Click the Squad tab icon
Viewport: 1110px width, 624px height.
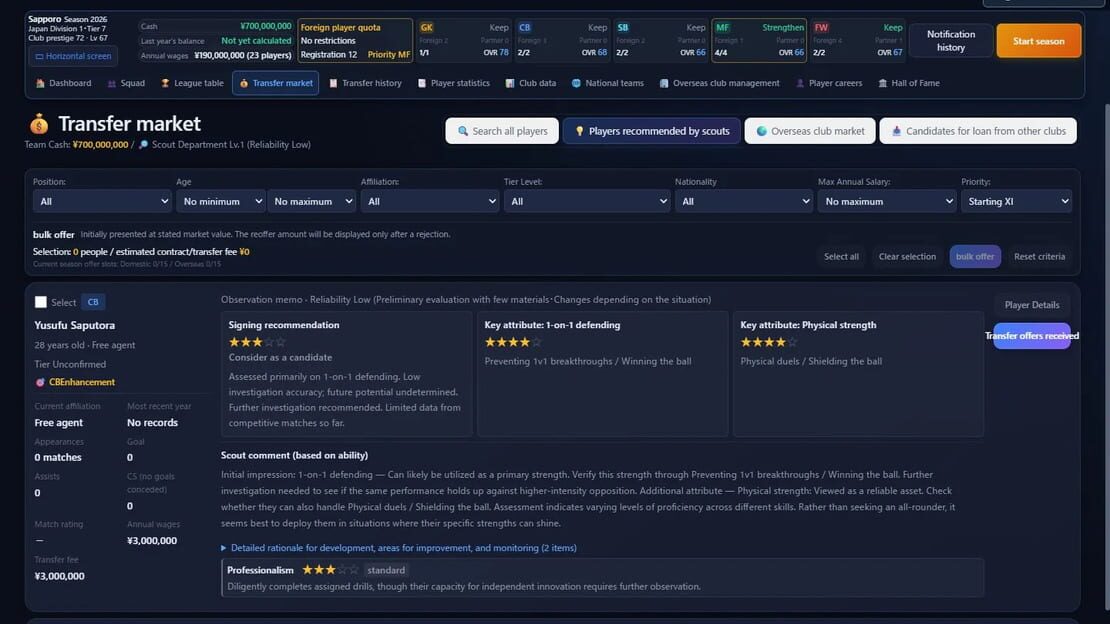pyautogui.click(x=112, y=84)
